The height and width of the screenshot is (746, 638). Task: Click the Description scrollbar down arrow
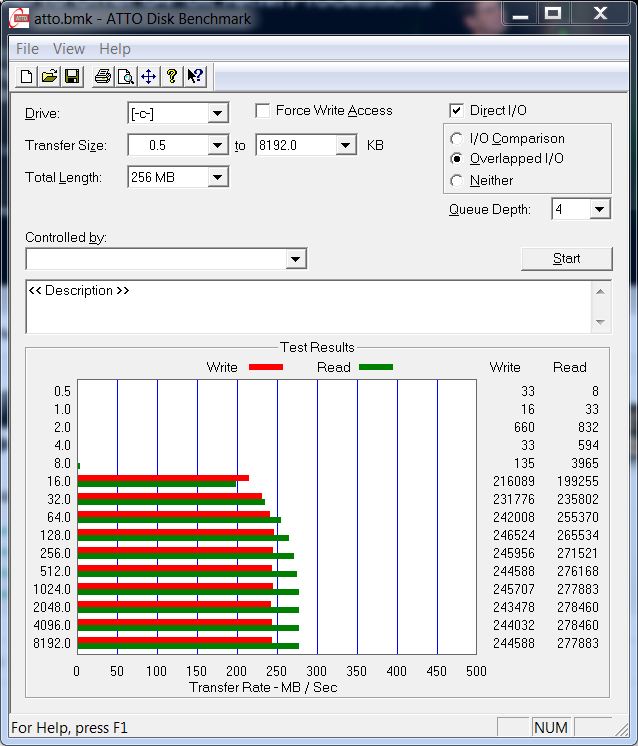[x=600, y=322]
